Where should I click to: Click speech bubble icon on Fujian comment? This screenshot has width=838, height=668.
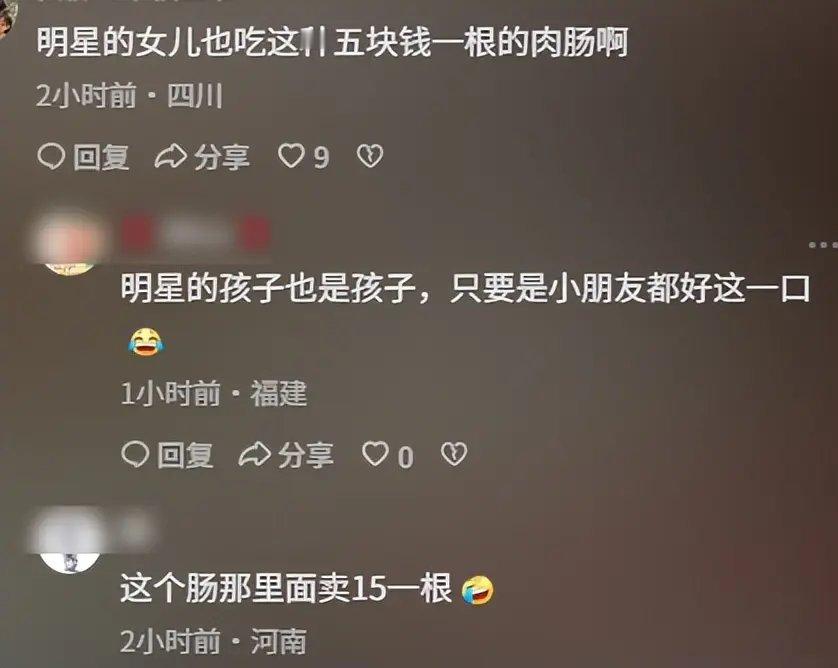coord(135,455)
